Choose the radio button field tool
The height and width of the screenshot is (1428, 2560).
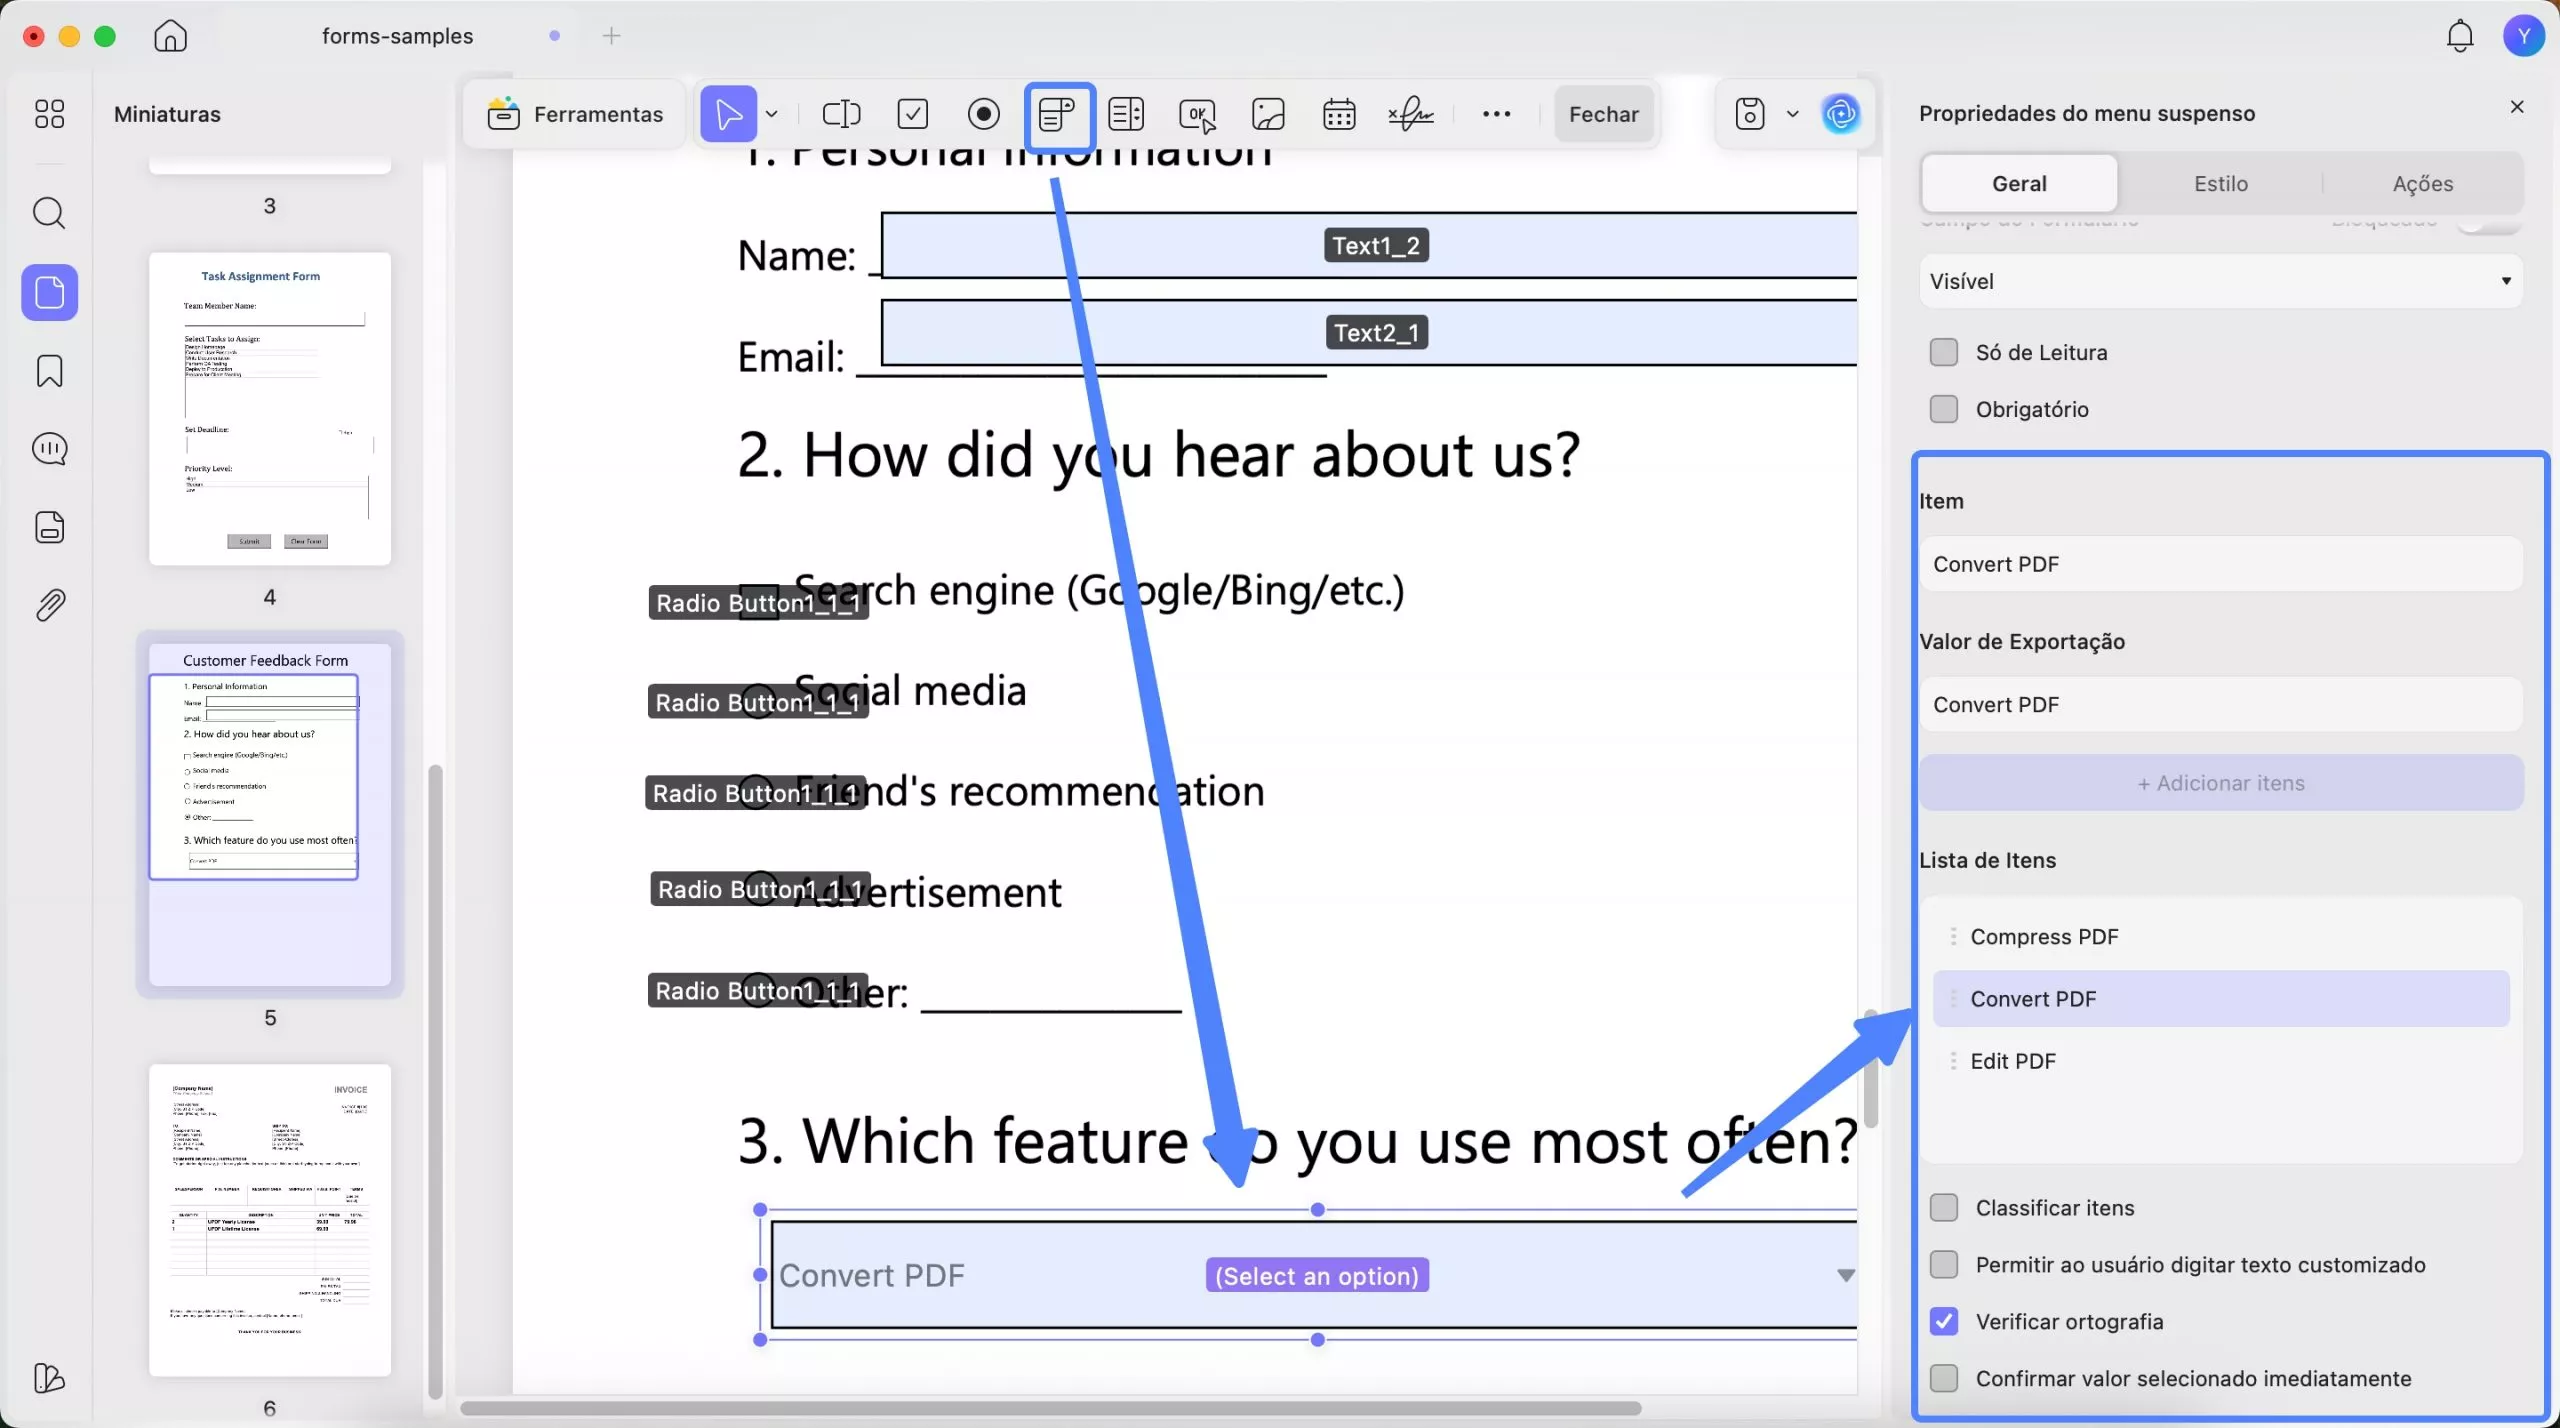pyautogui.click(x=984, y=114)
